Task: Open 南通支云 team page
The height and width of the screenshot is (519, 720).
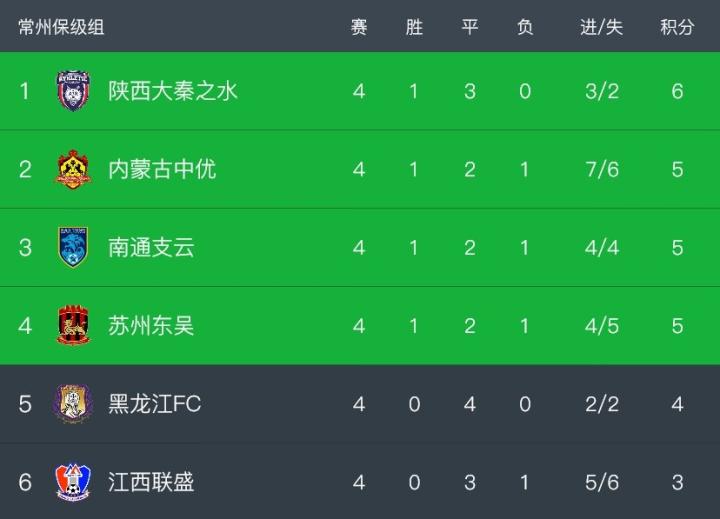Action: click(x=151, y=247)
